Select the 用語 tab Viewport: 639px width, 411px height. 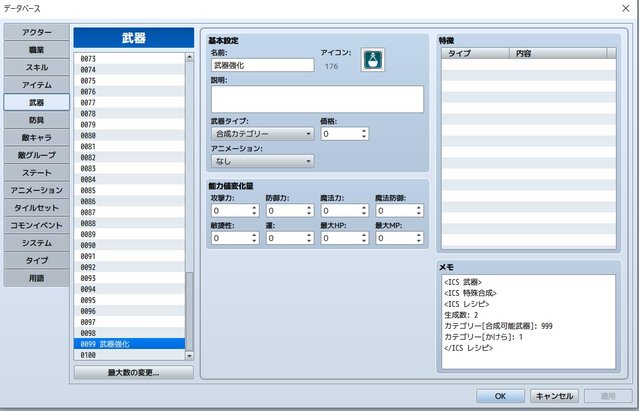pos(37,278)
